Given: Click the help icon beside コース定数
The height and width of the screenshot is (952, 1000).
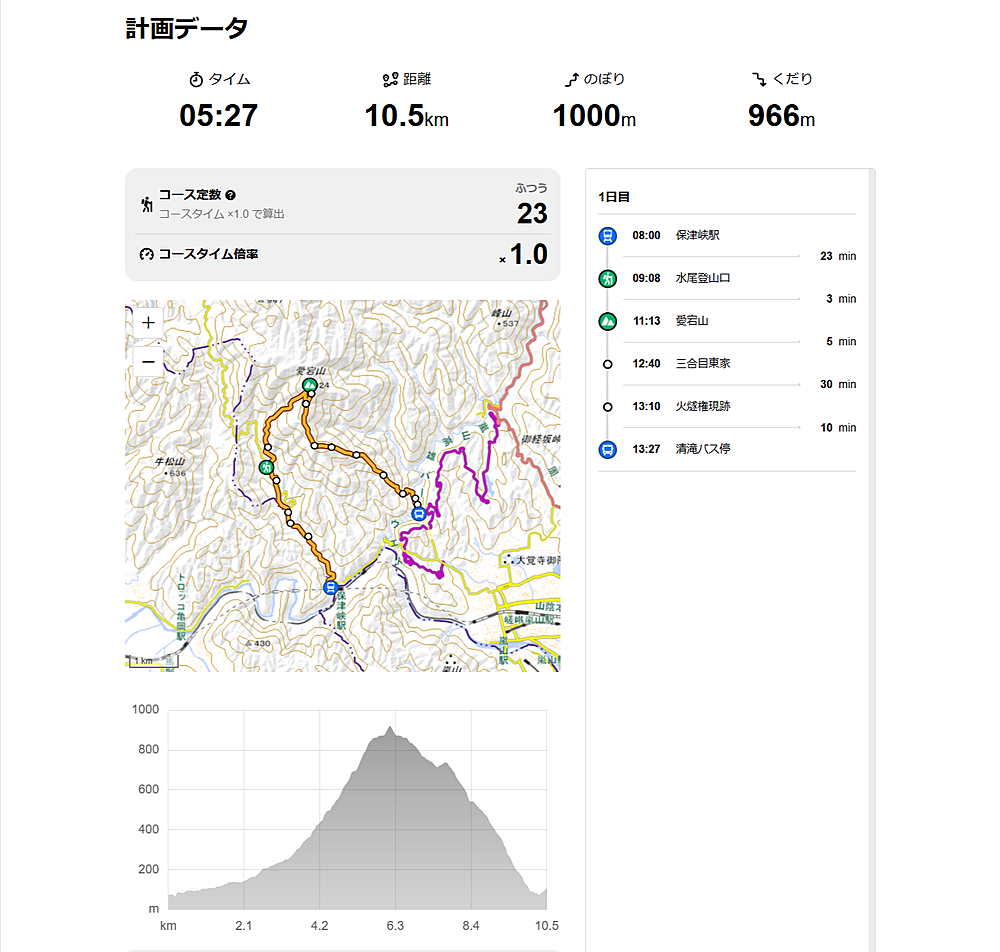Looking at the screenshot, I should [x=231, y=196].
